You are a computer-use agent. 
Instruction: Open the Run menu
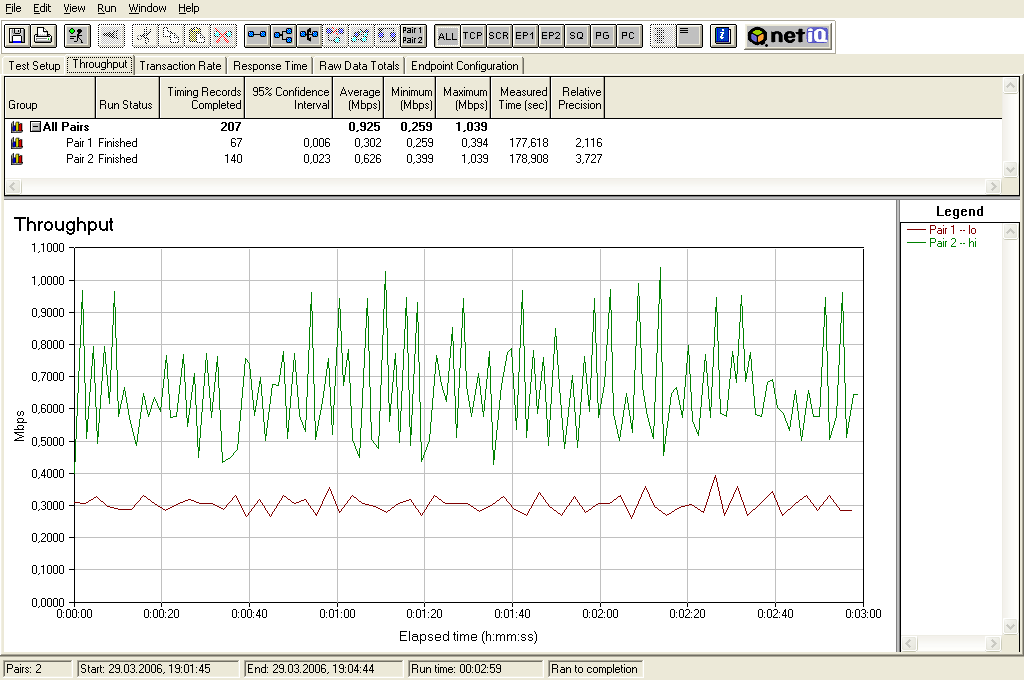[x=106, y=8]
